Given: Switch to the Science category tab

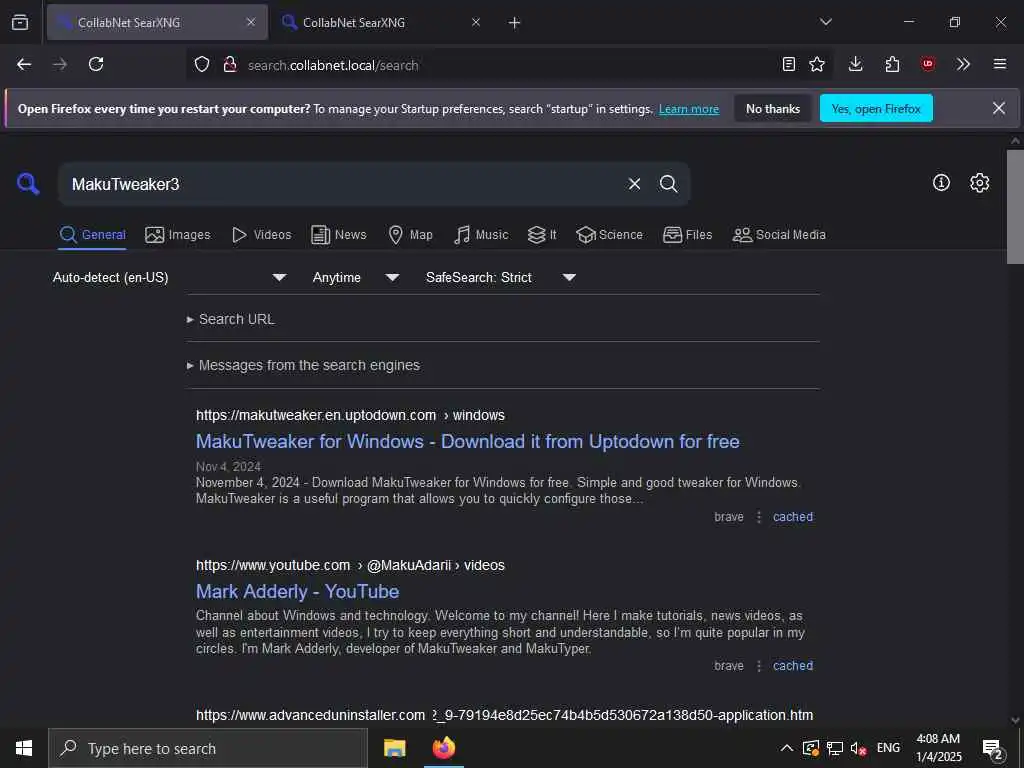Looking at the screenshot, I should [x=609, y=234].
